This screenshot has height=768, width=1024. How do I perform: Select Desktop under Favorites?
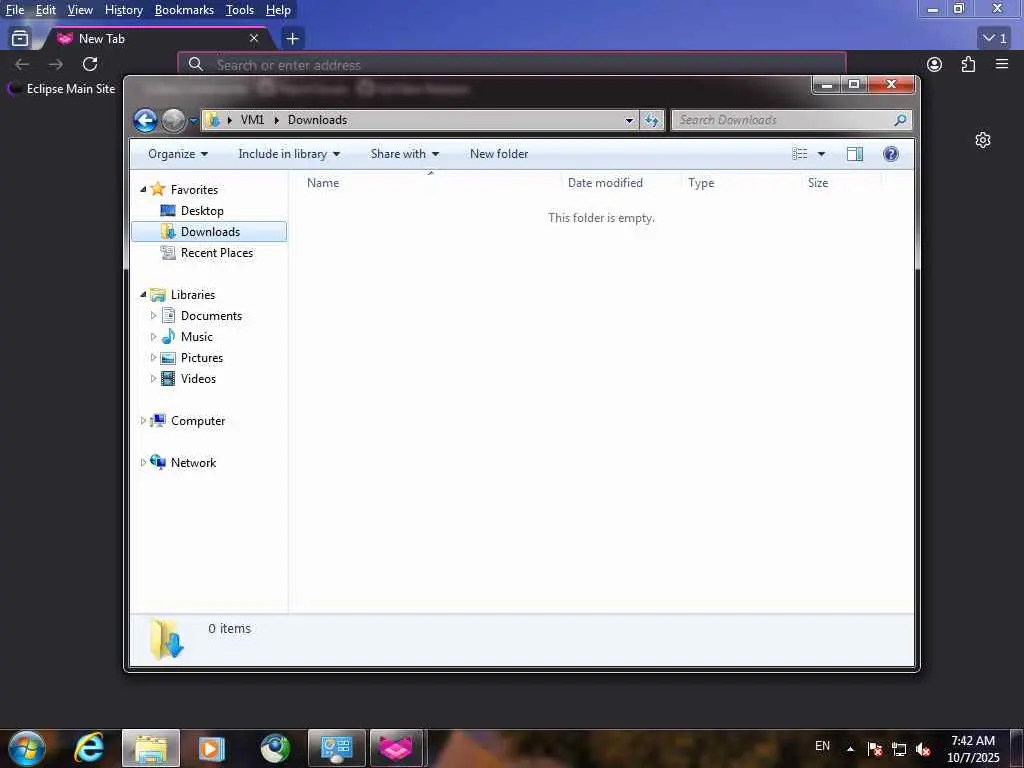point(202,211)
